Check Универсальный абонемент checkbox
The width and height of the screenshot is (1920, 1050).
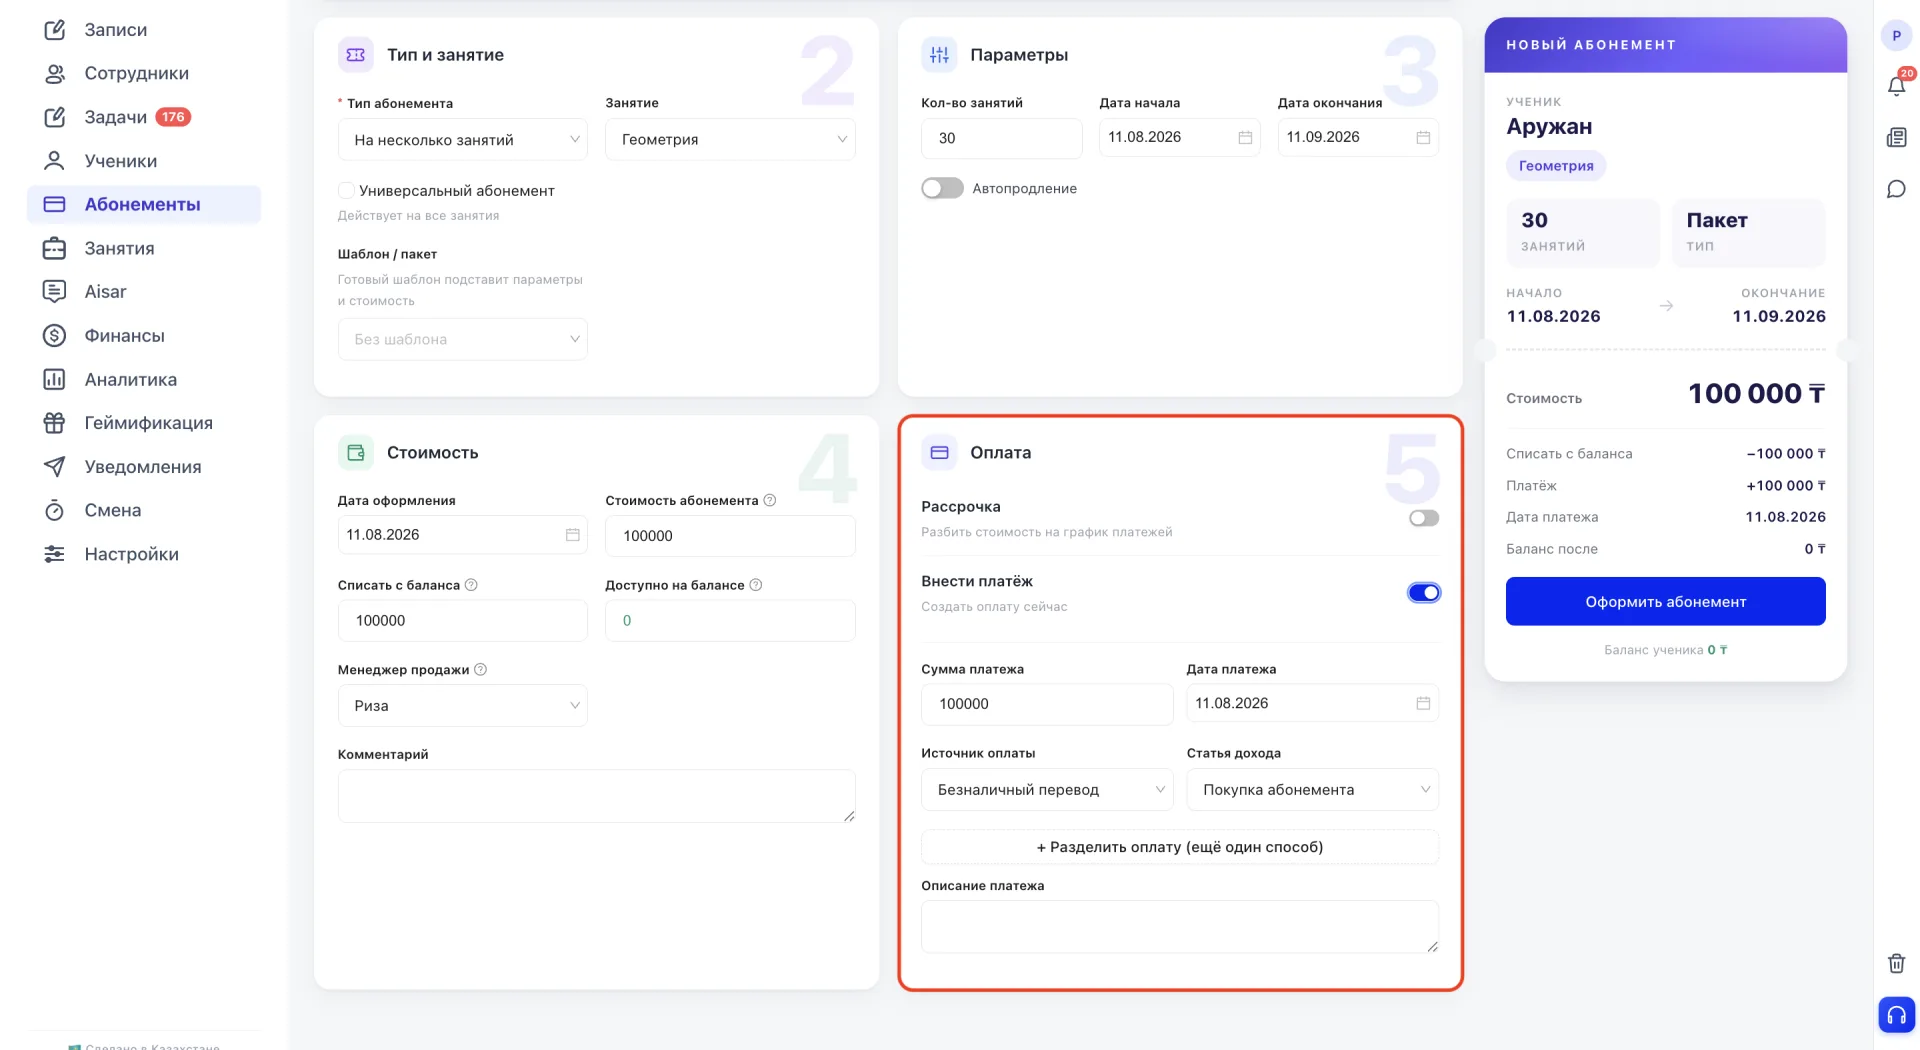click(346, 190)
